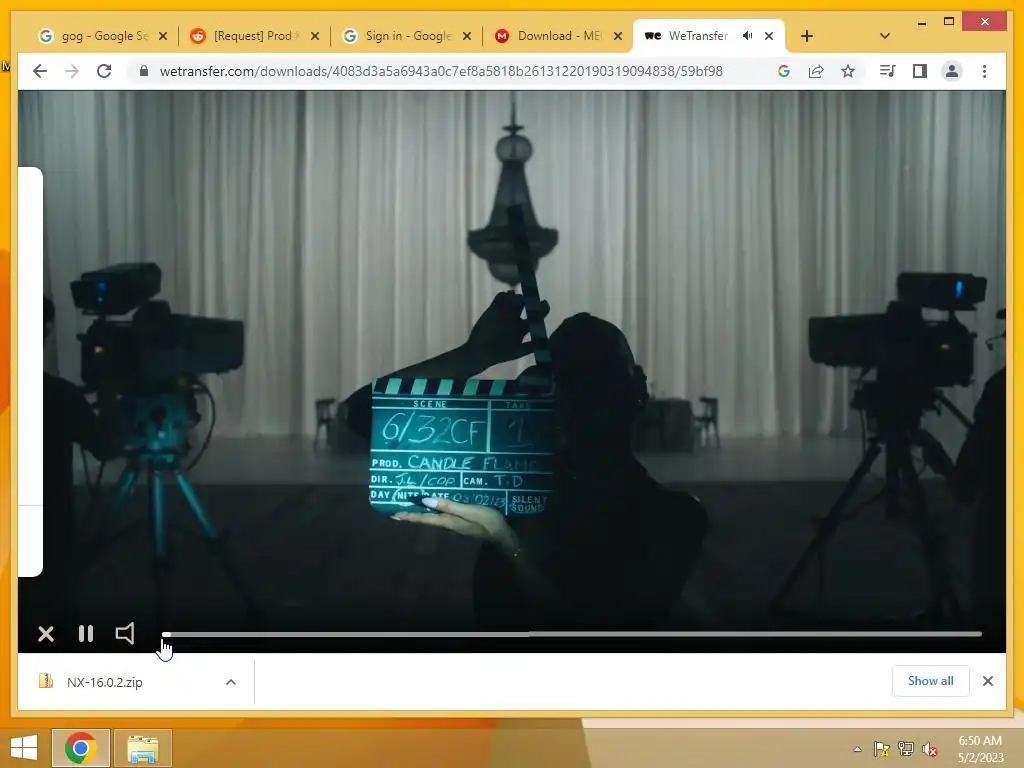The width and height of the screenshot is (1024, 768).
Task: Open the tab search dropdown arrow
Action: point(885,37)
